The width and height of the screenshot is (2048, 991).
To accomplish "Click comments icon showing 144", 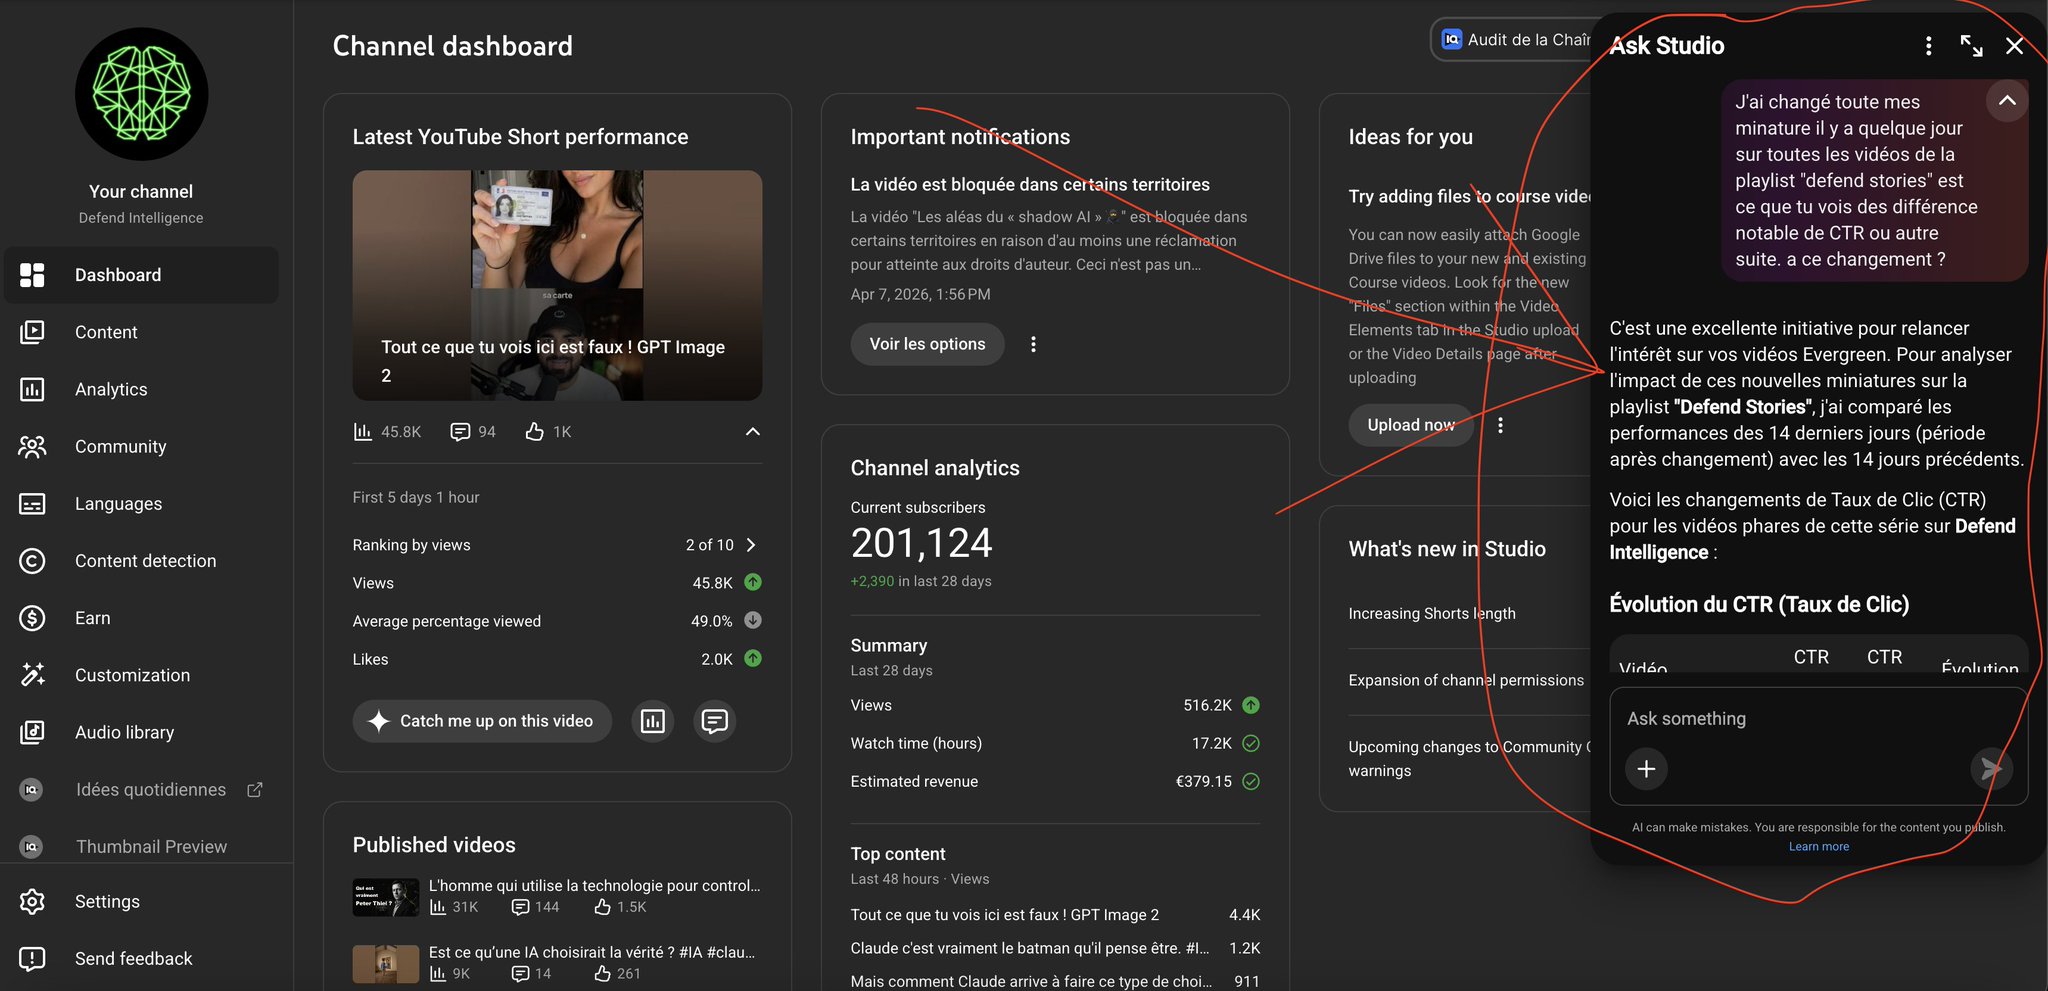I will [x=521, y=907].
